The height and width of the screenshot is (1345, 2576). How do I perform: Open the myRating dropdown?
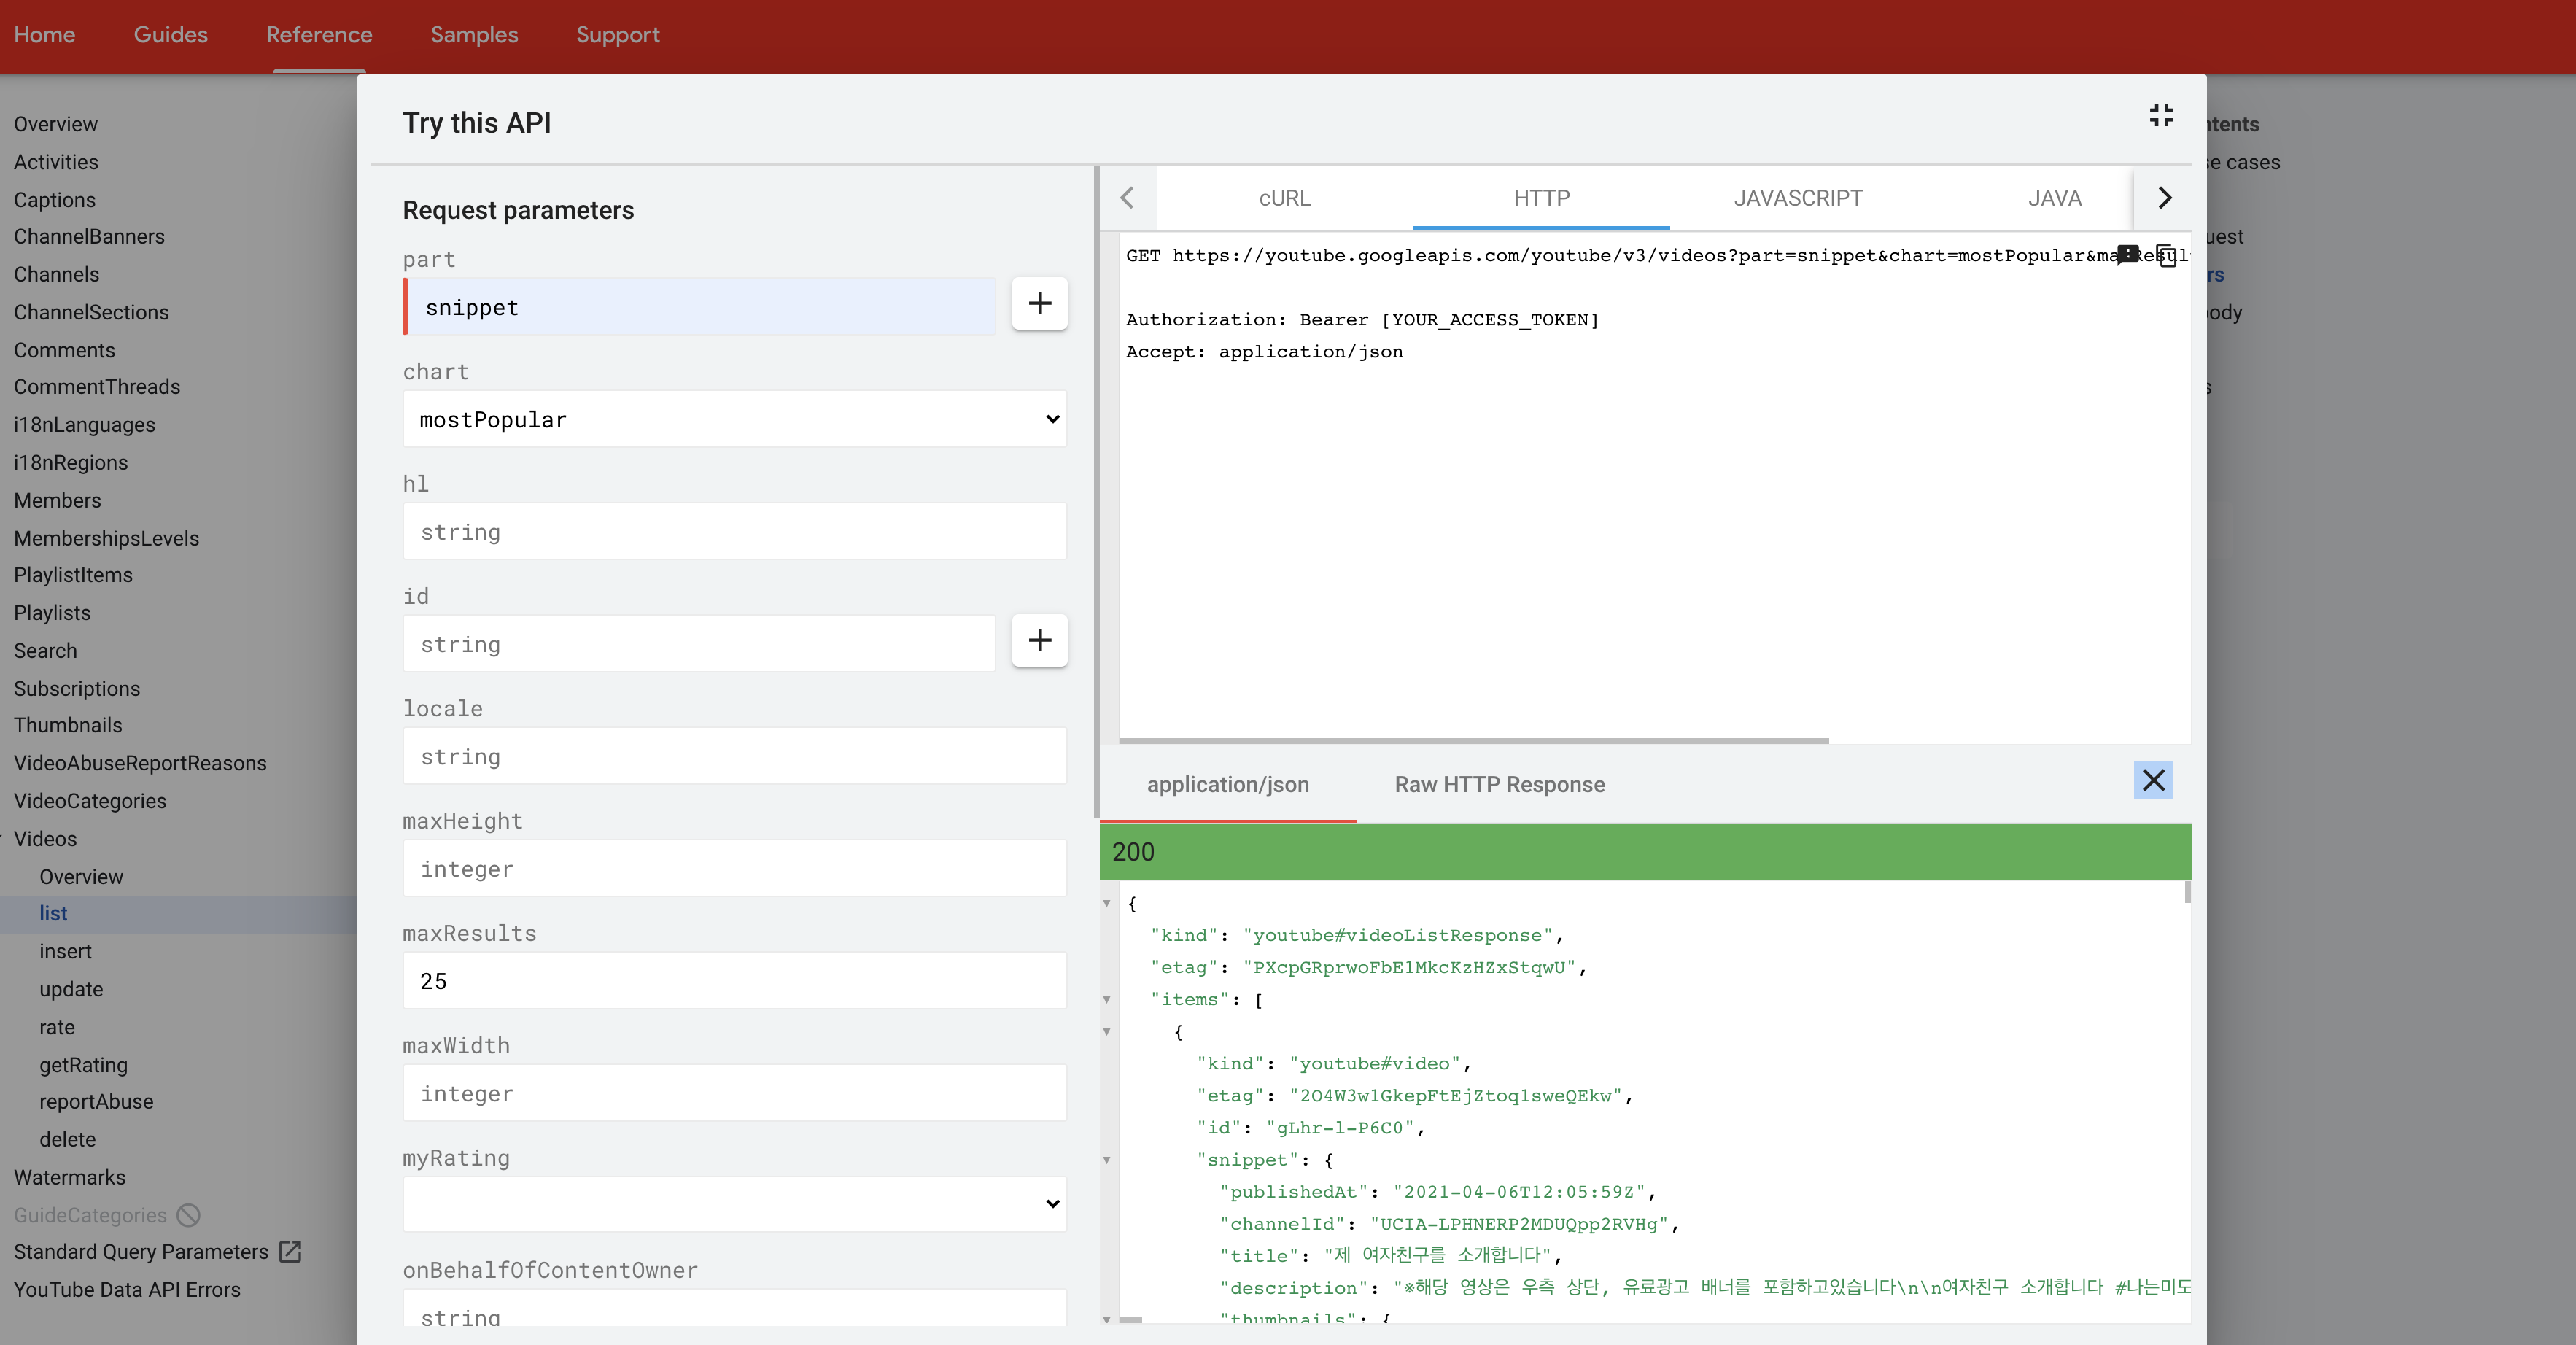[x=734, y=1204]
